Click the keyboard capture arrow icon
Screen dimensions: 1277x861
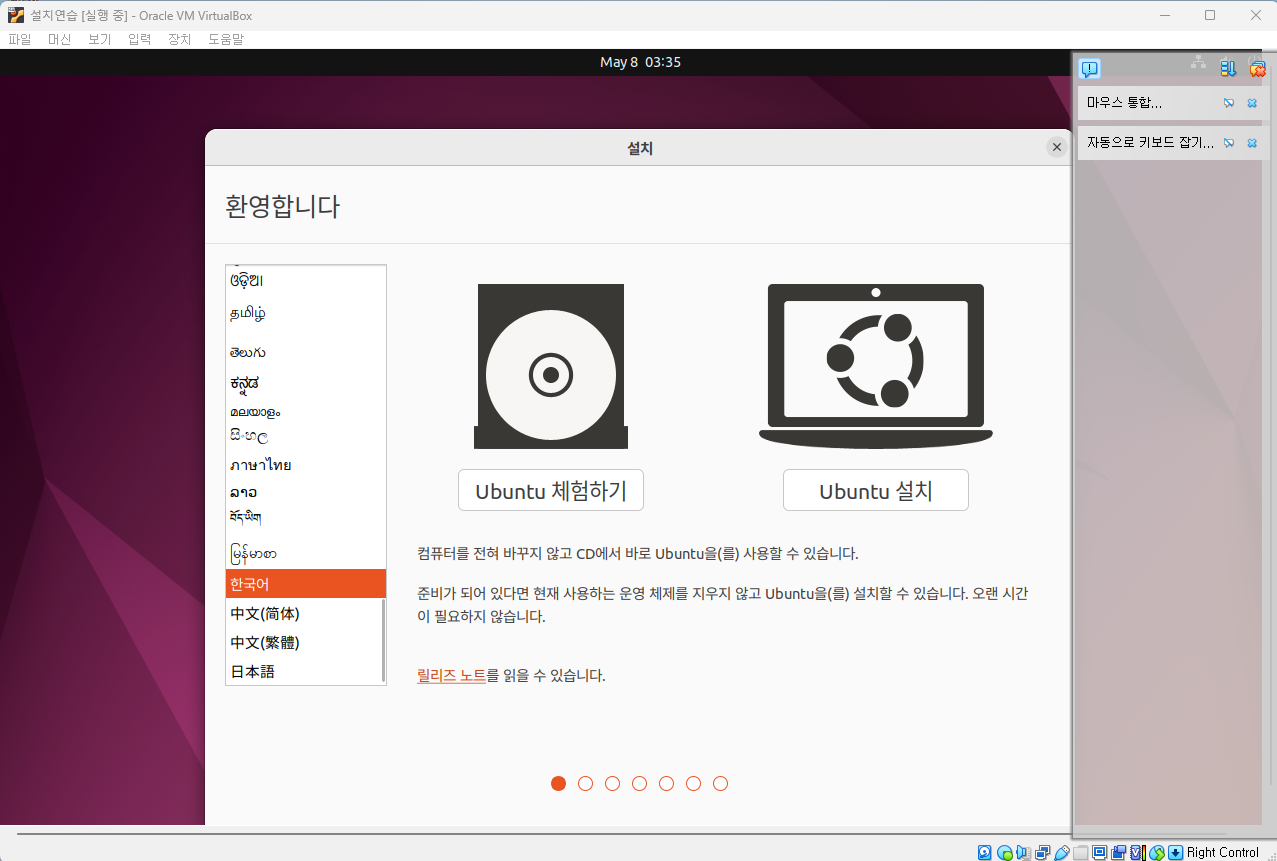click(1176, 852)
